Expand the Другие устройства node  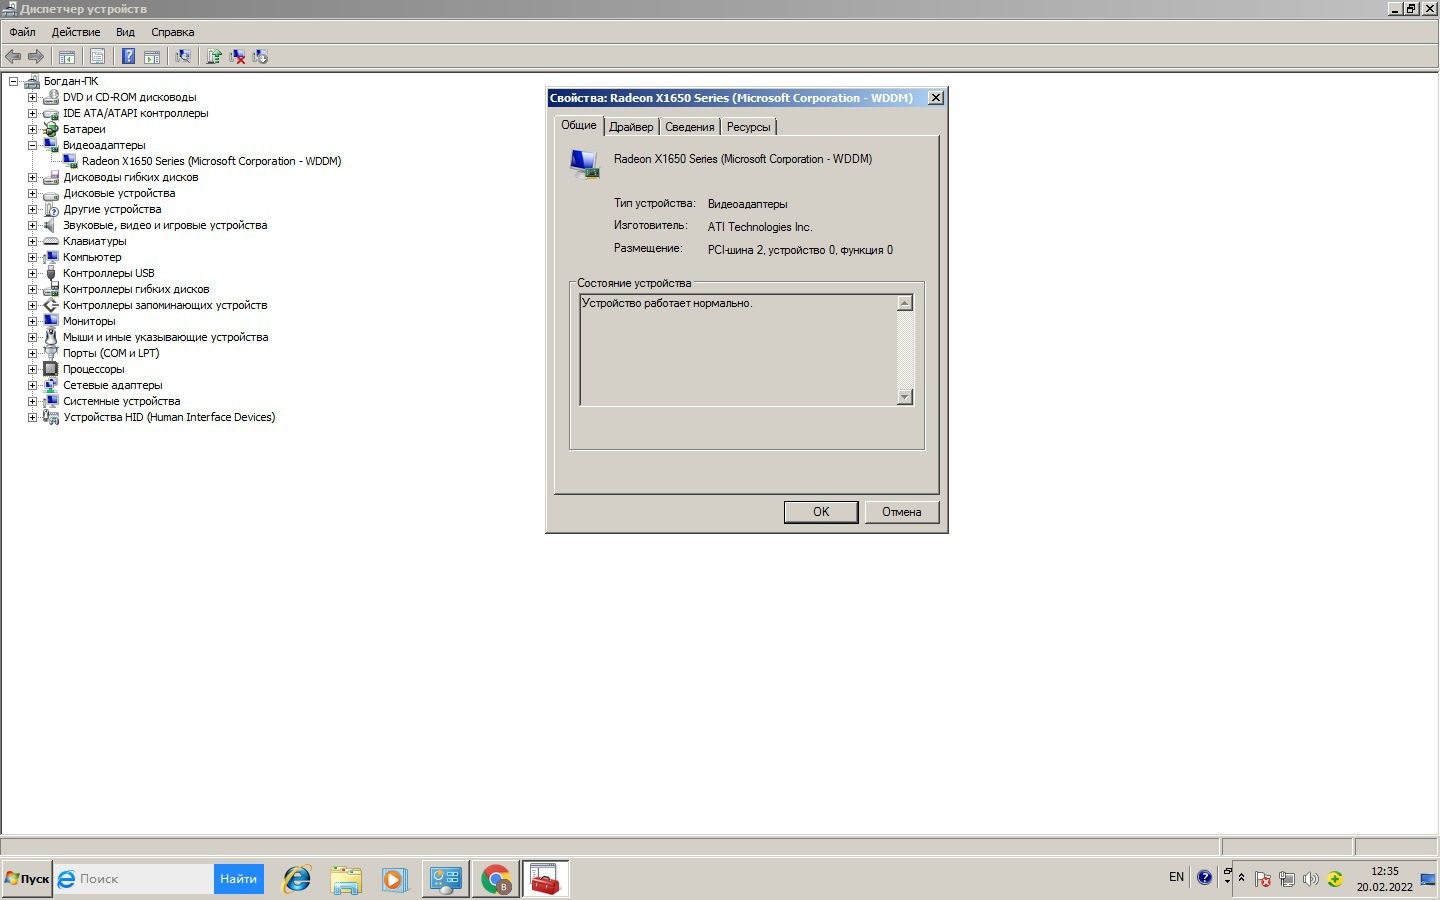(32, 209)
